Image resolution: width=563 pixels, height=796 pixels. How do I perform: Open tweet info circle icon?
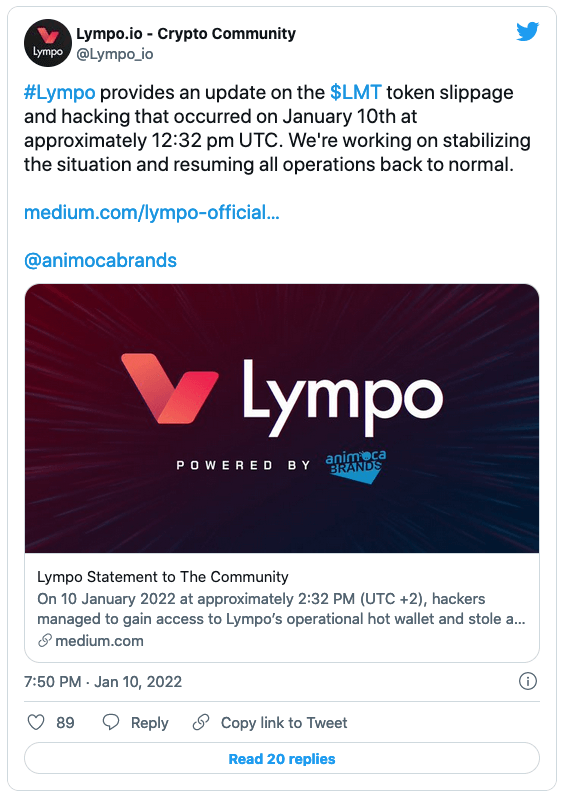[528, 681]
